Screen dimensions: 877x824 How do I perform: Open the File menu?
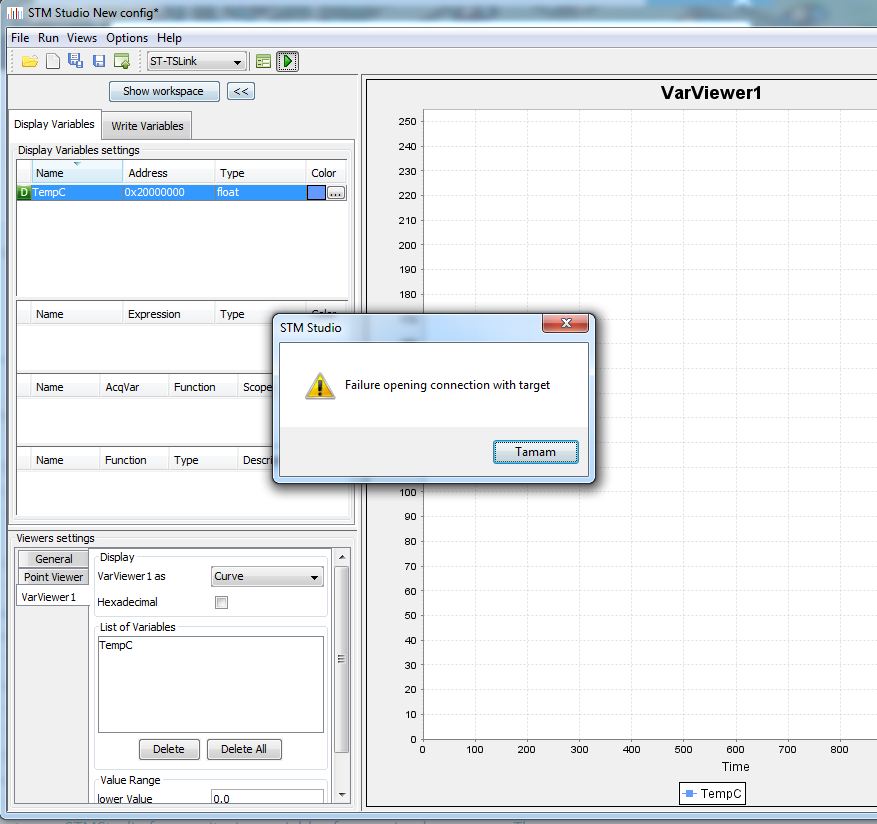coord(20,38)
